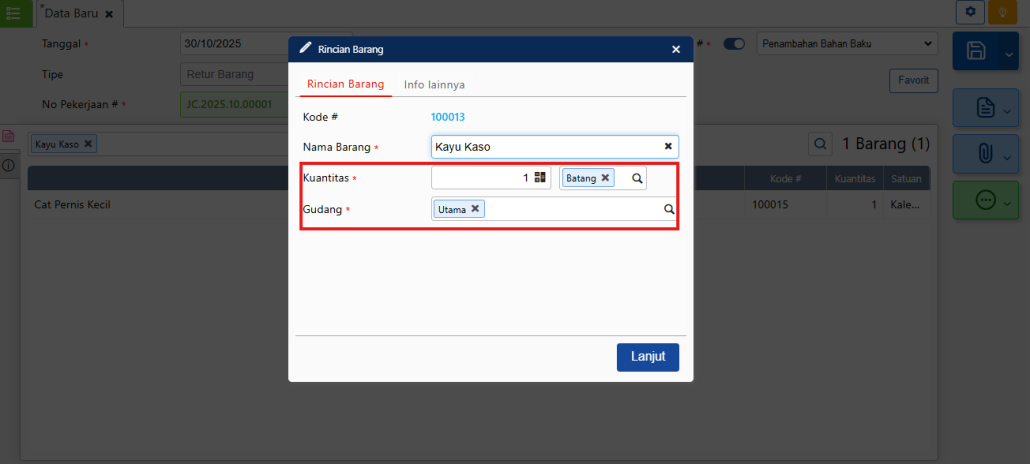
Task: Open the quantity calculator icon
Action: (x=540, y=178)
